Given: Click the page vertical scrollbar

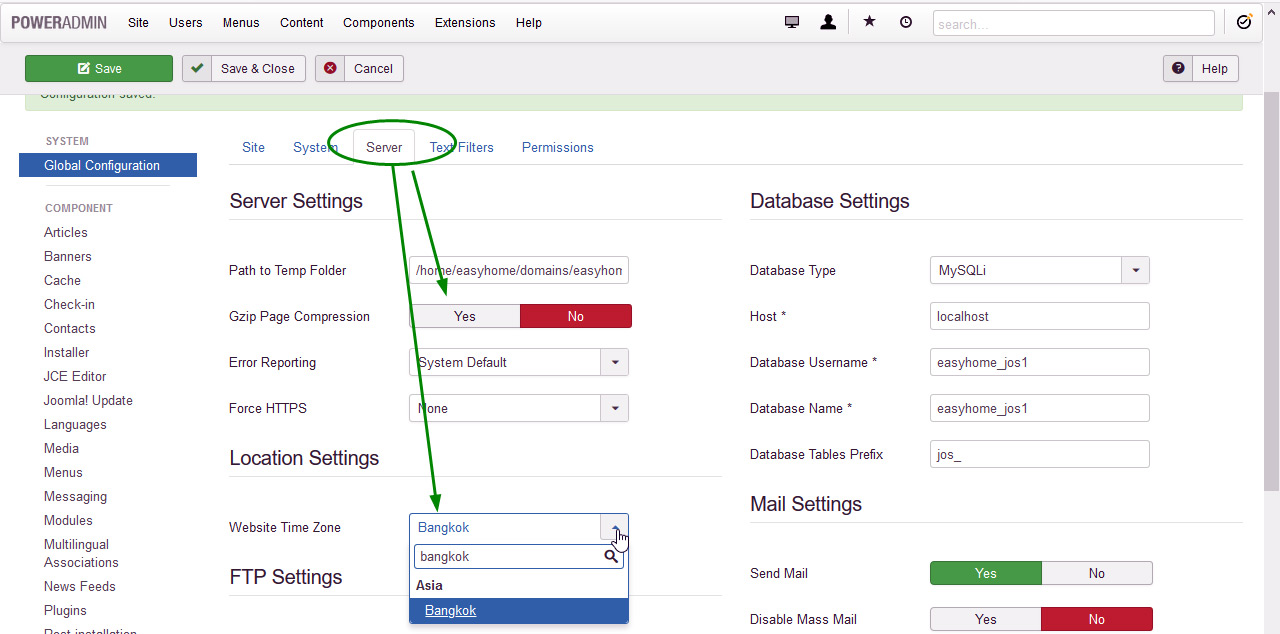Looking at the screenshot, I should pyautogui.click(x=1271, y=300).
